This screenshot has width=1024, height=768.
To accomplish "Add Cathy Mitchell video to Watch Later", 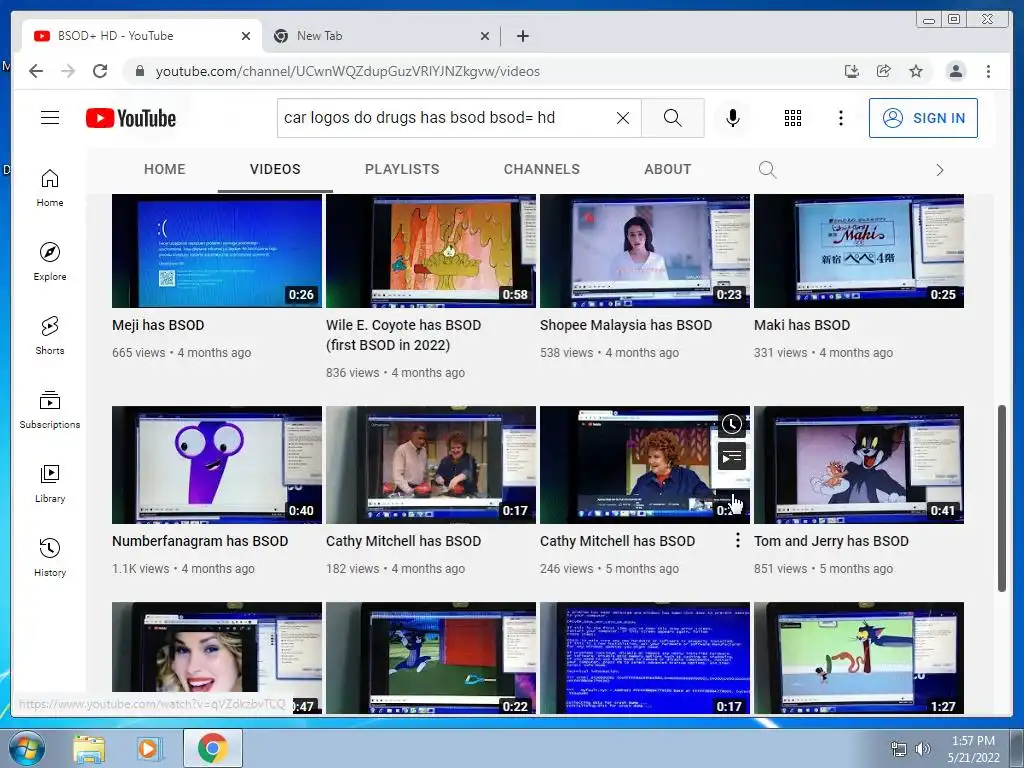I will click(731, 424).
